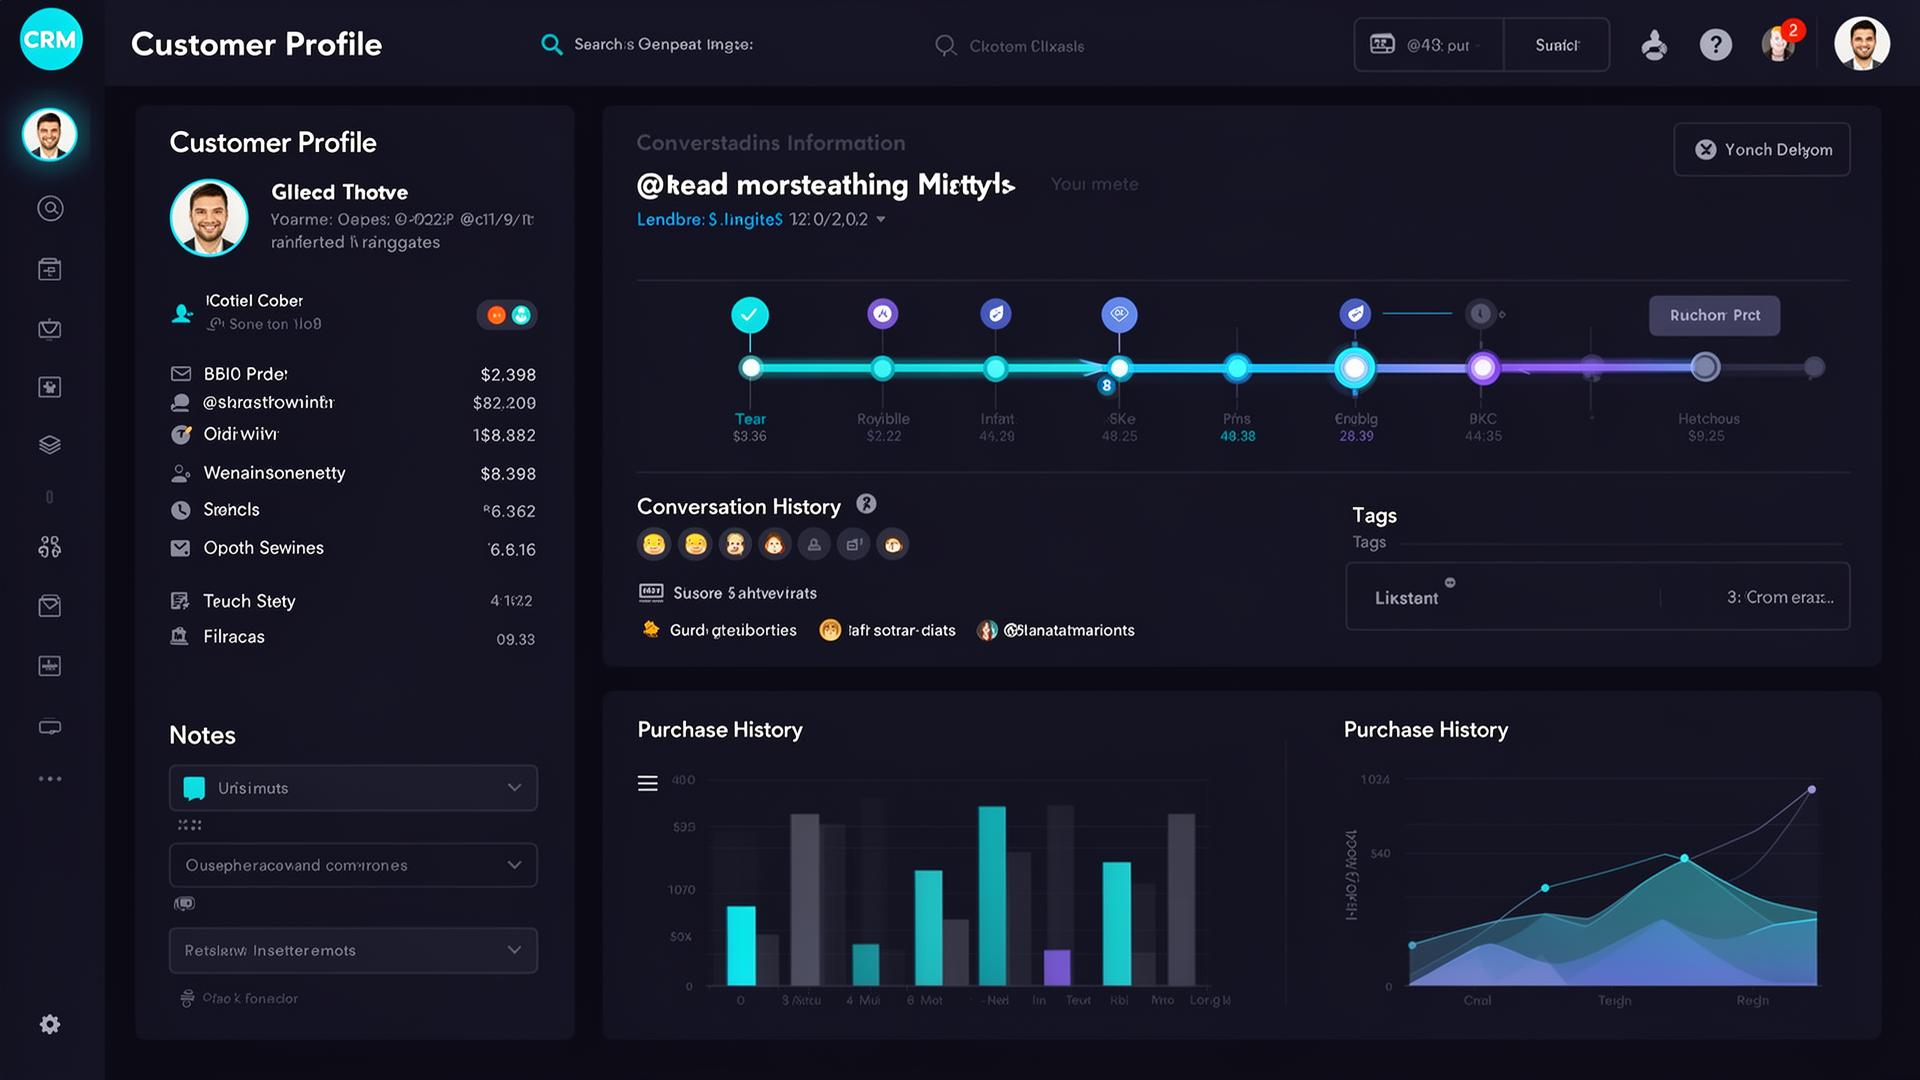Image resolution: width=1920 pixels, height=1080 pixels.
Task: Open the monitor/display icon in the sidebar
Action: tap(49, 727)
